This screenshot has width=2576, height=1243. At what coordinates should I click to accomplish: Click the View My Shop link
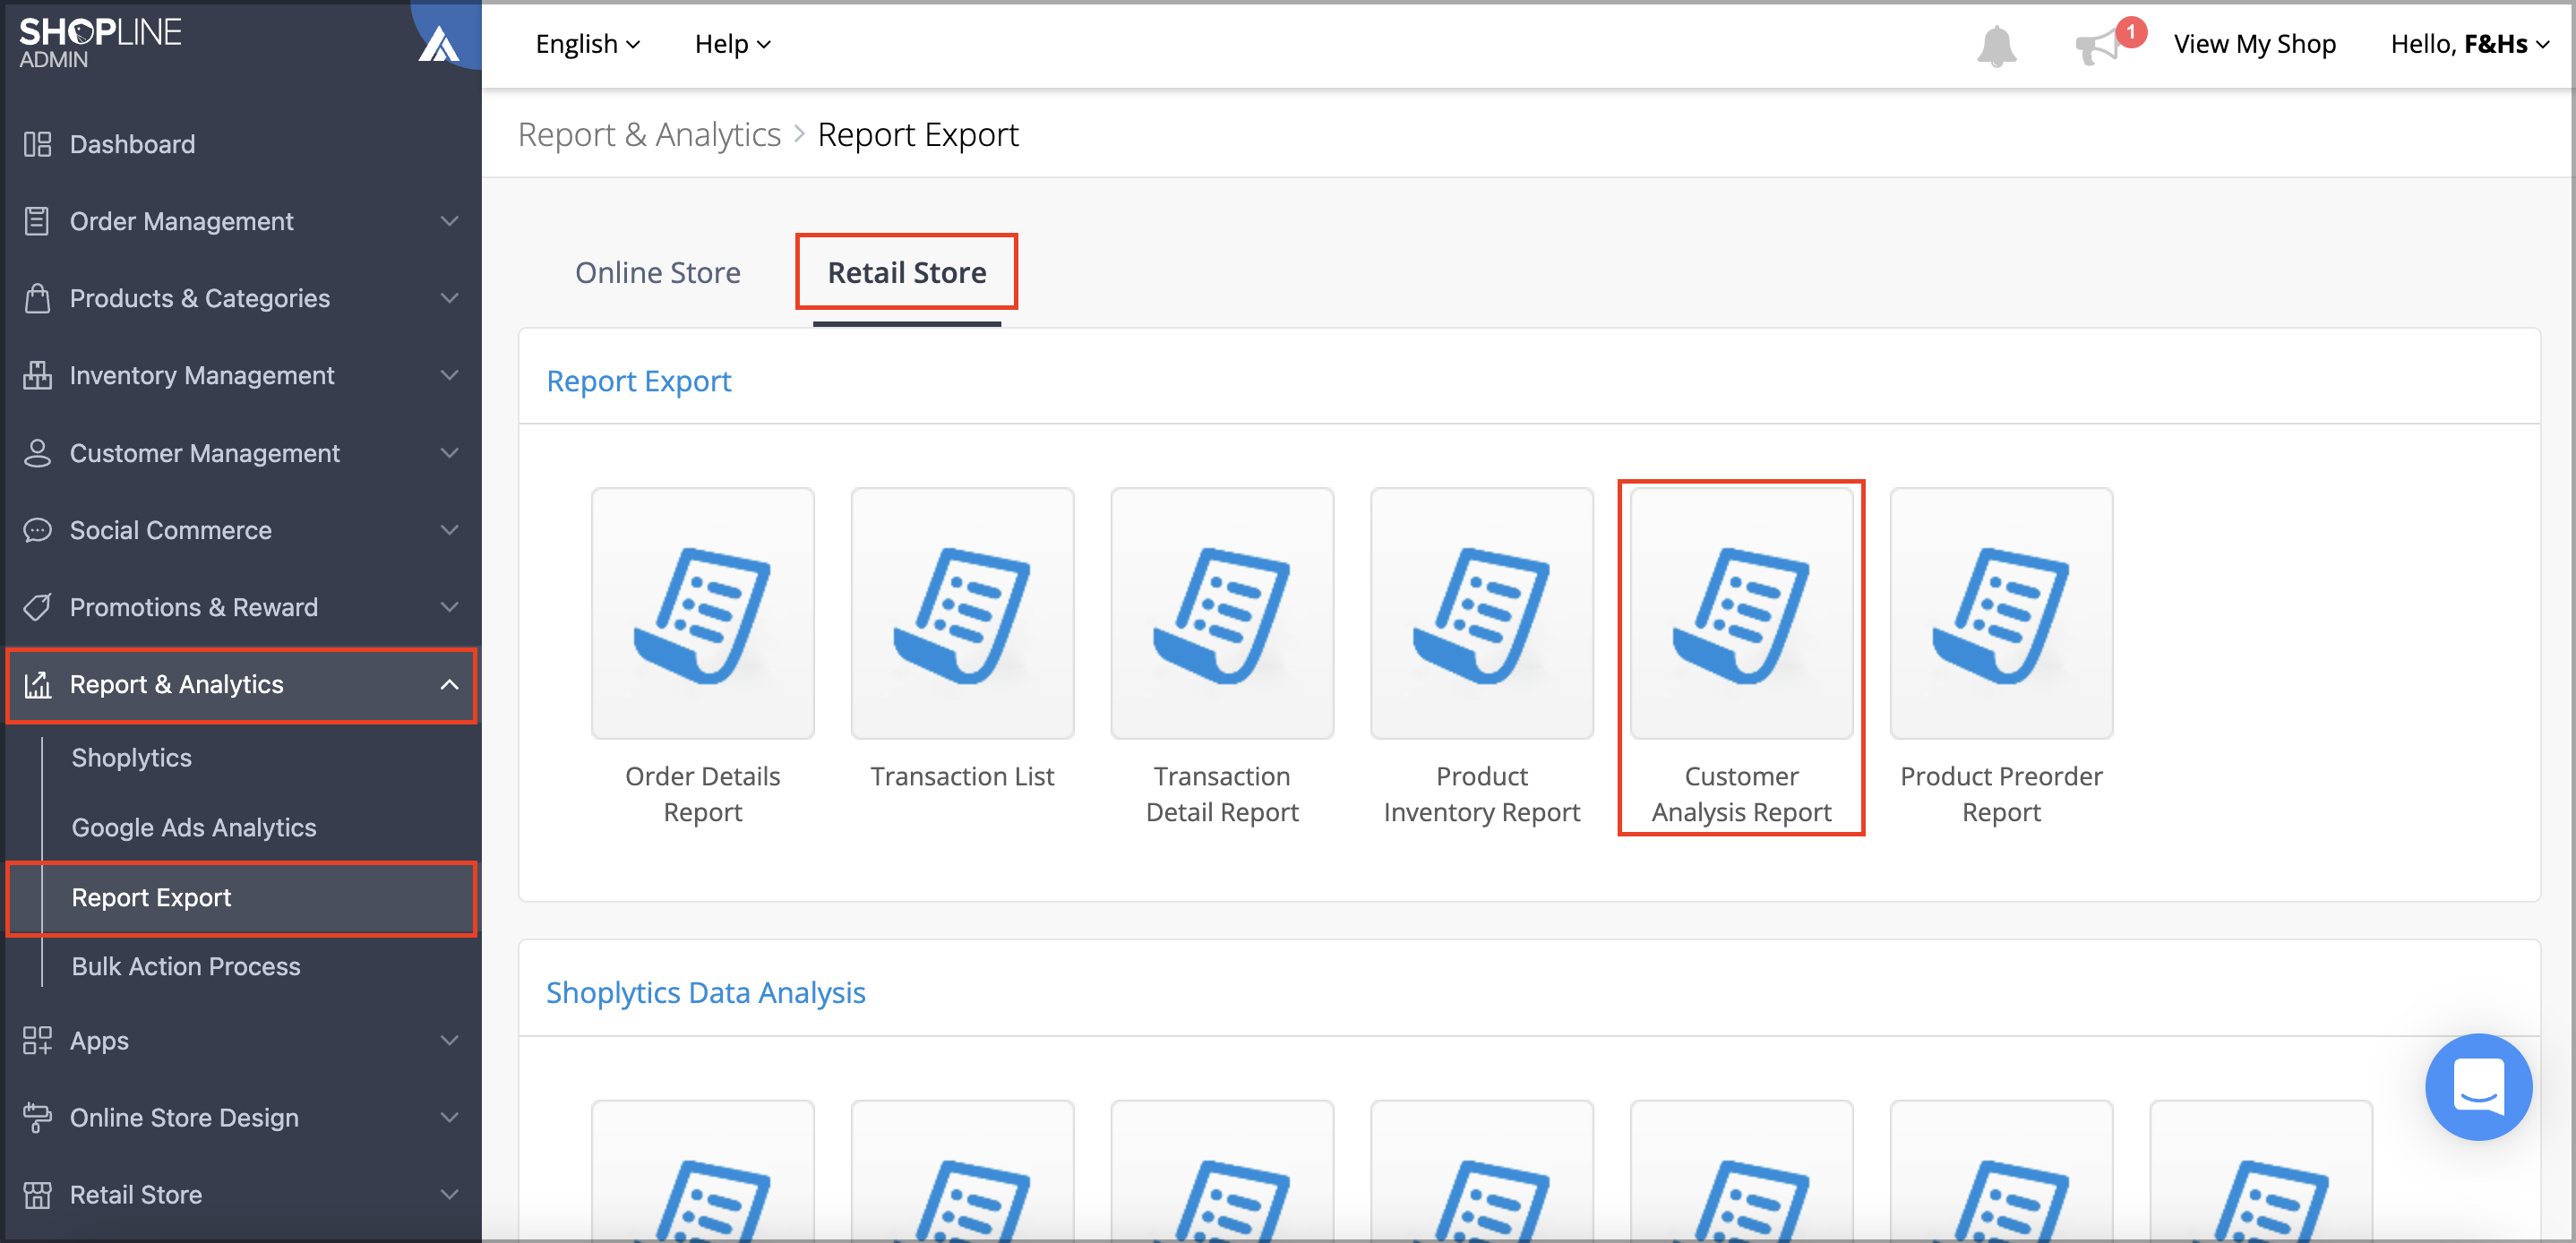pos(2255,44)
